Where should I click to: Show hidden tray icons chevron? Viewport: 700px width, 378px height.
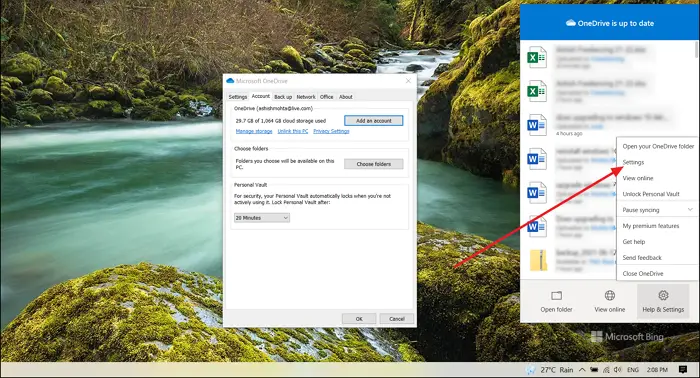coord(582,370)
